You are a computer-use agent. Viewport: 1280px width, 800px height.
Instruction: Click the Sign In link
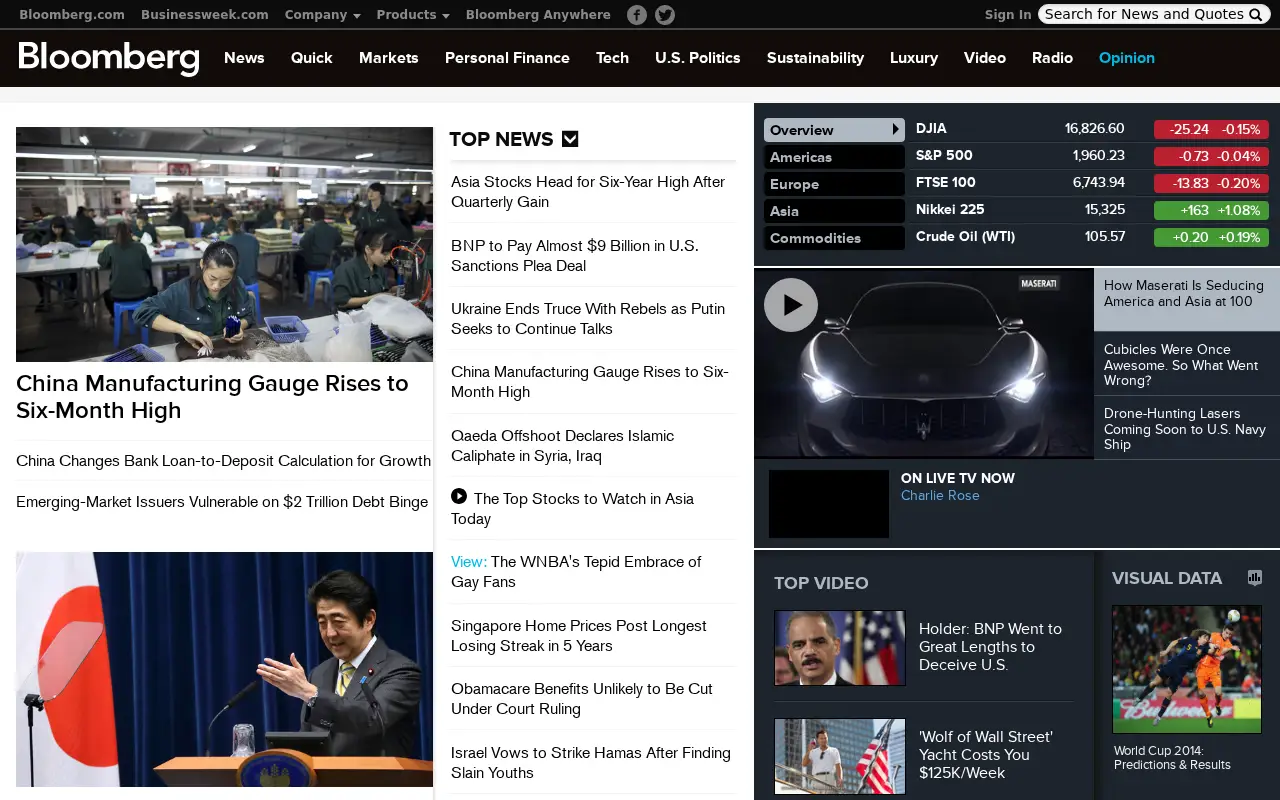pyautogui.click(x=1008, y=15)
